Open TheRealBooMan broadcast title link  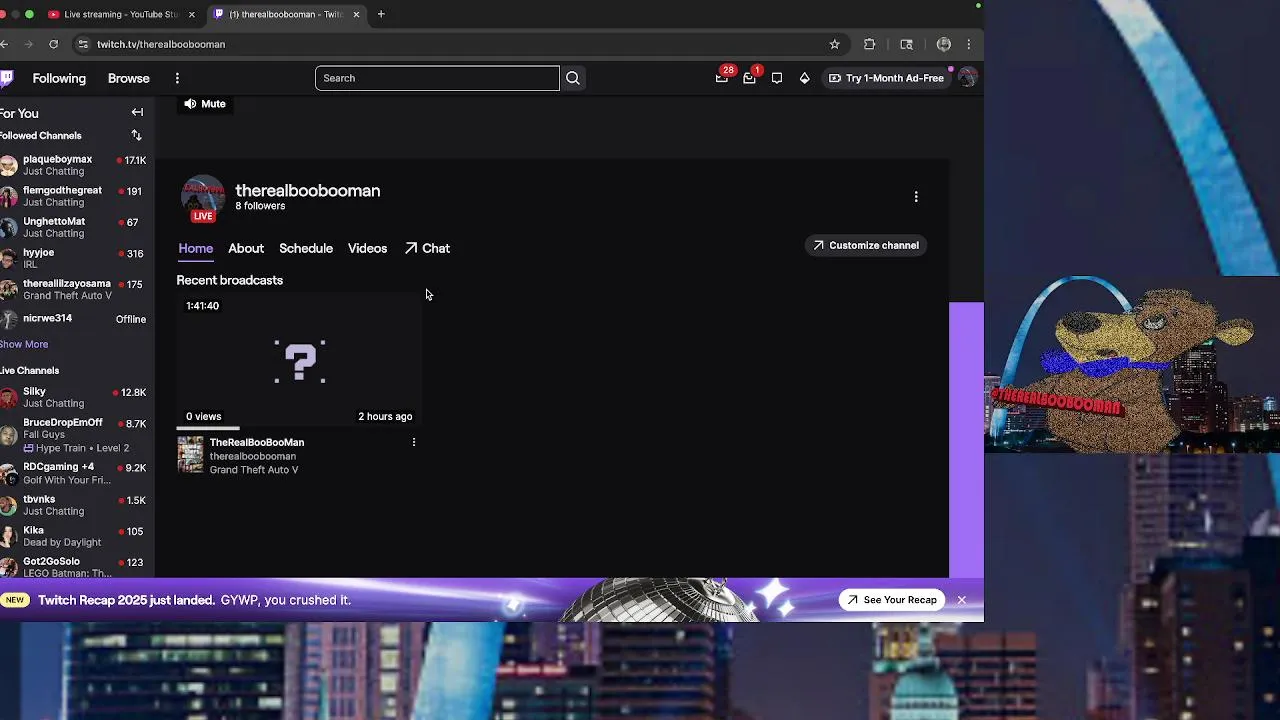tap(257, 442)
